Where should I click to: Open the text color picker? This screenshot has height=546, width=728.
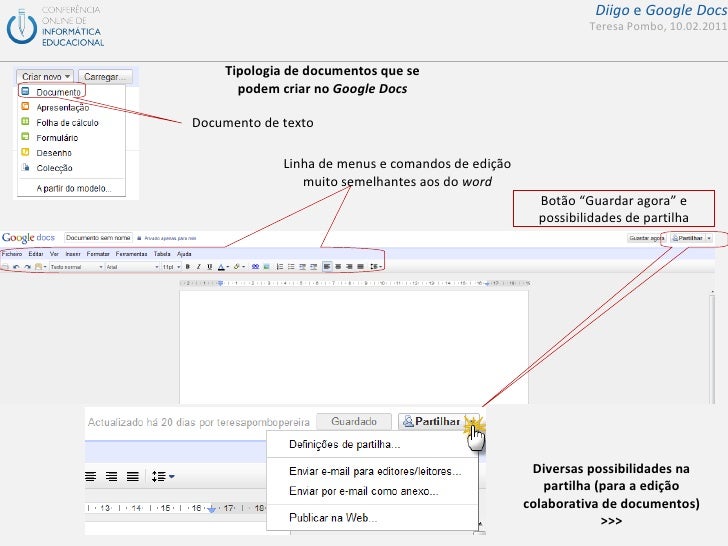[223, 266]
